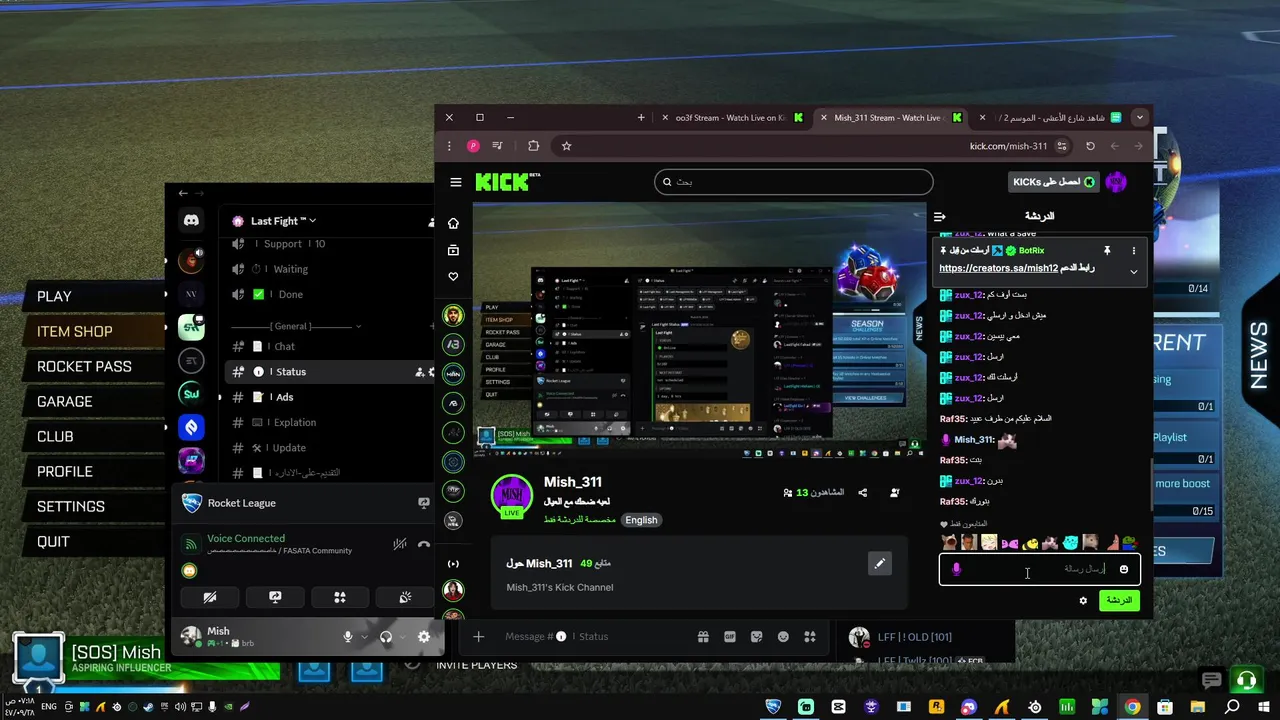Open Discord user settings gear

[424, 637]
